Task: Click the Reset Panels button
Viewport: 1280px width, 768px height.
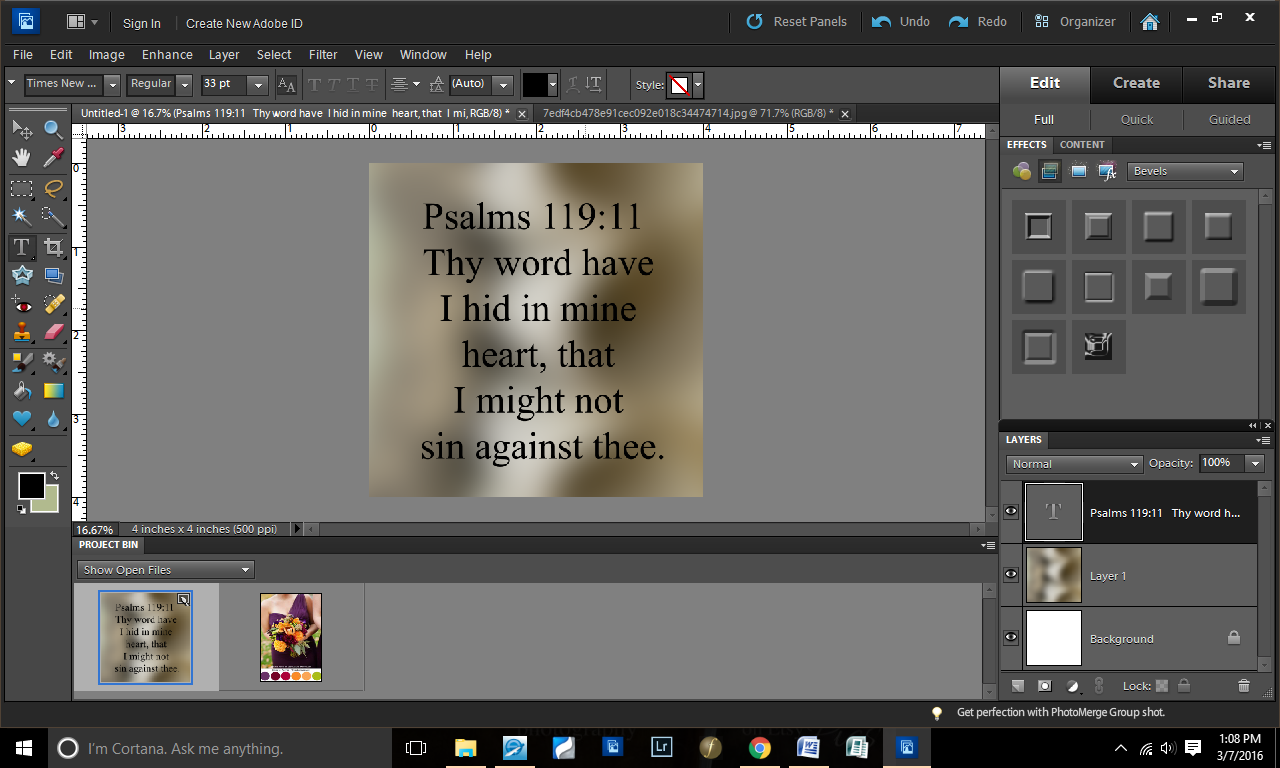Action: pos(797,21)
